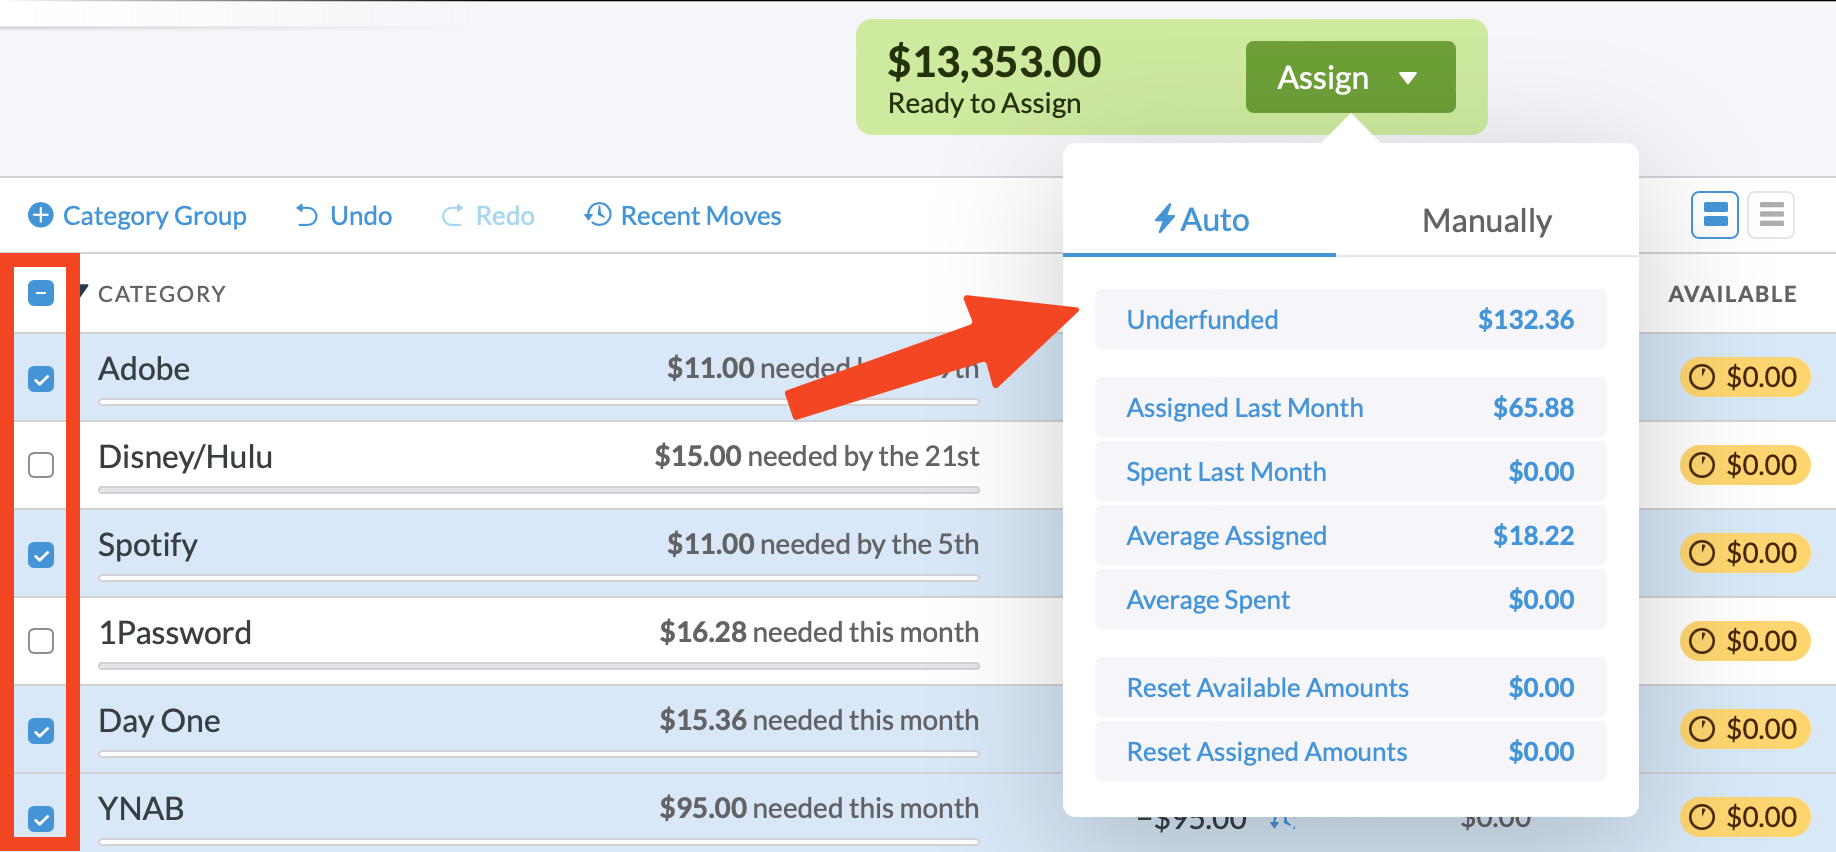This screenshot has width=1836, height=852.
Task: Select the split-view layout icon
Action: click(x=1714, y=214)
